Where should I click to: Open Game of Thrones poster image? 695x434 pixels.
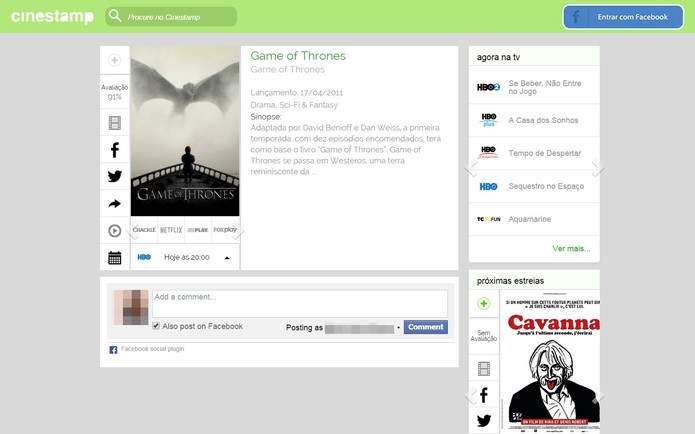click(x=185, y=131)
